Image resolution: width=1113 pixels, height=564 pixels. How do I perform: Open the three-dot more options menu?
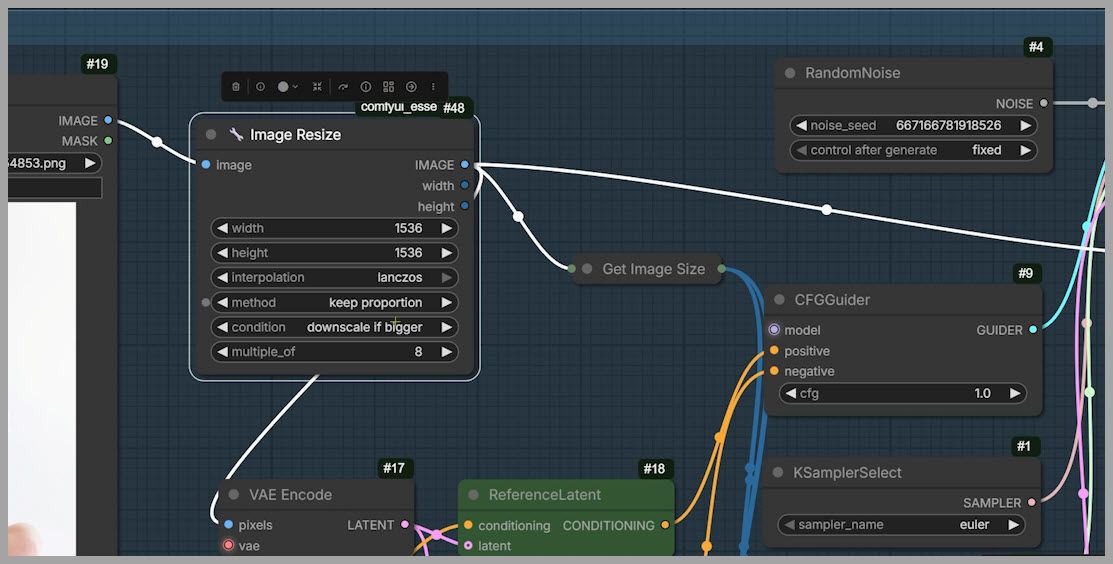point(433,87)
